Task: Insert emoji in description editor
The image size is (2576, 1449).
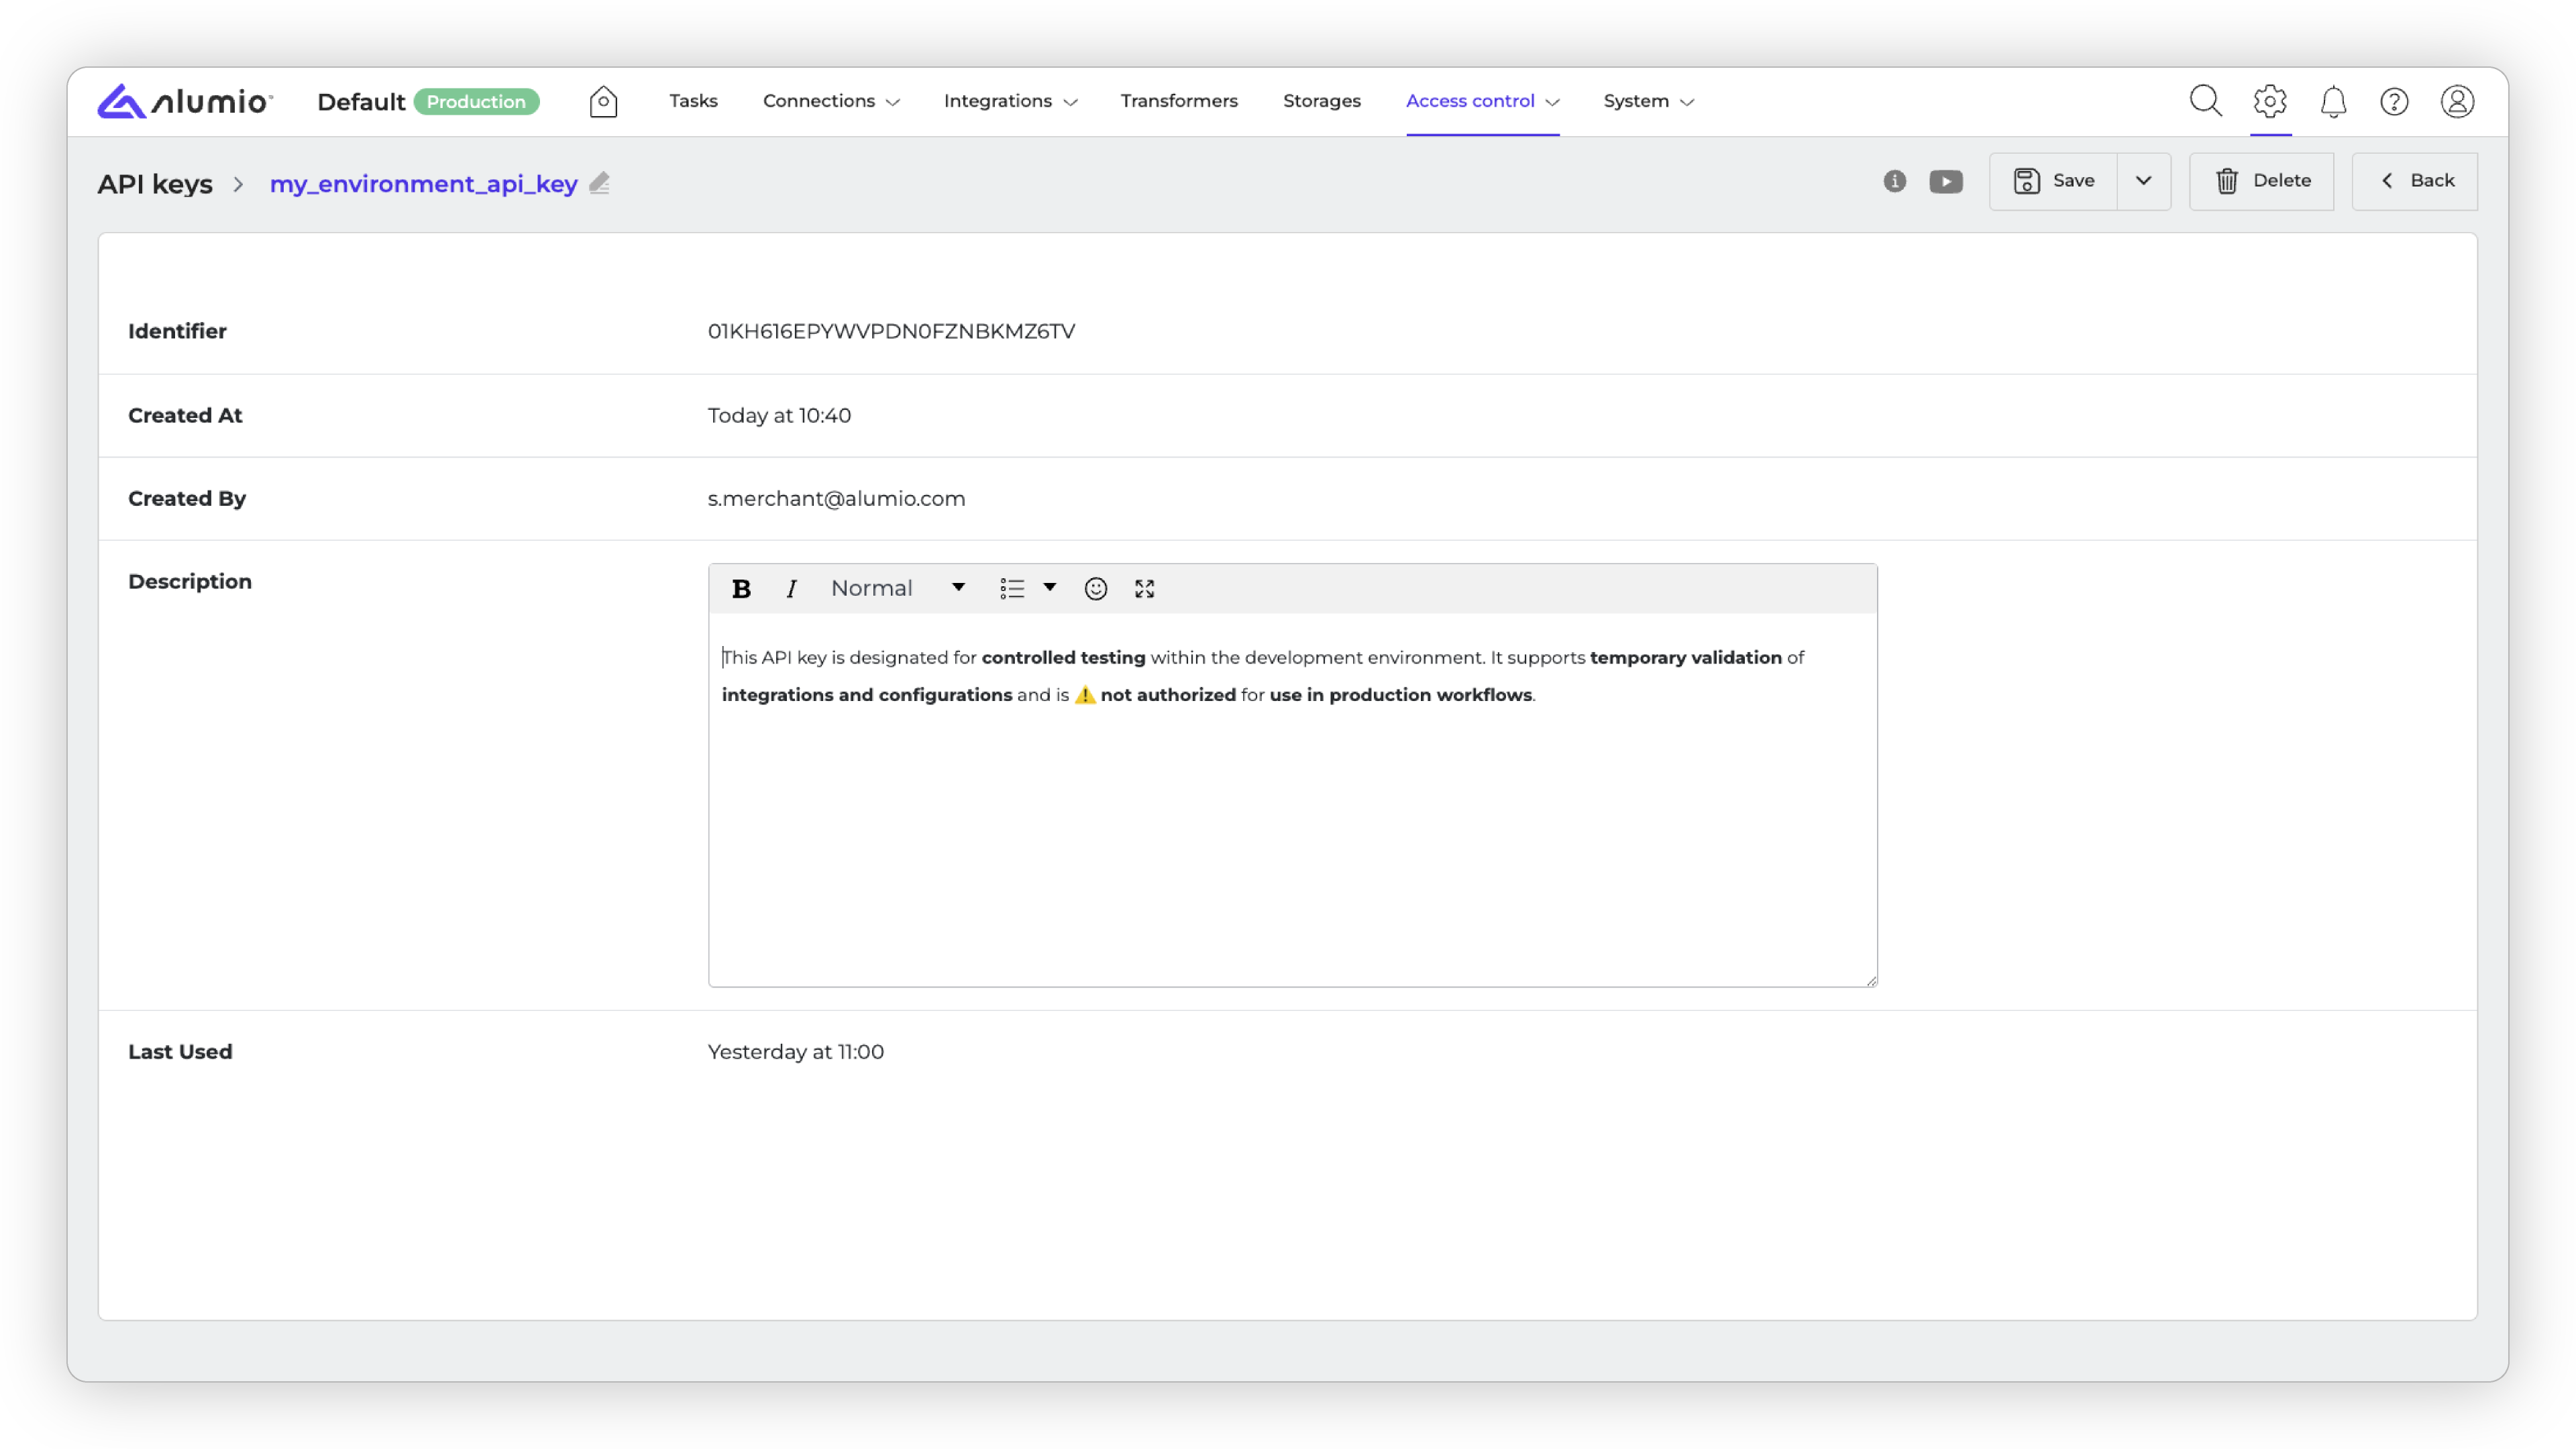Action: coord(1095,589)
